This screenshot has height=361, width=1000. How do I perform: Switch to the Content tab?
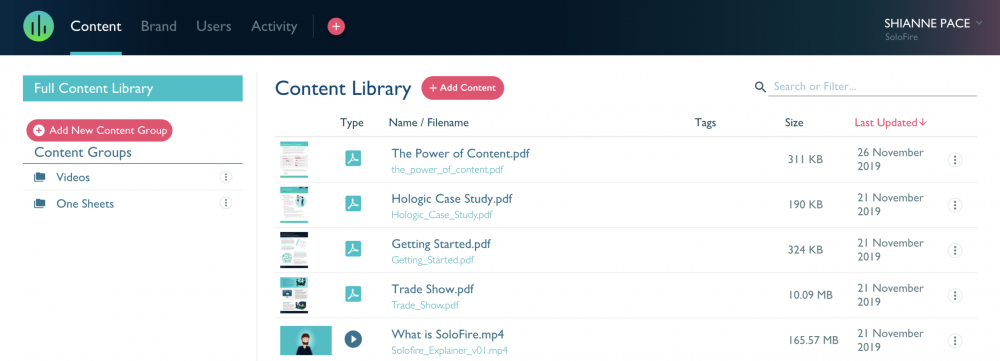click(96, 27)
